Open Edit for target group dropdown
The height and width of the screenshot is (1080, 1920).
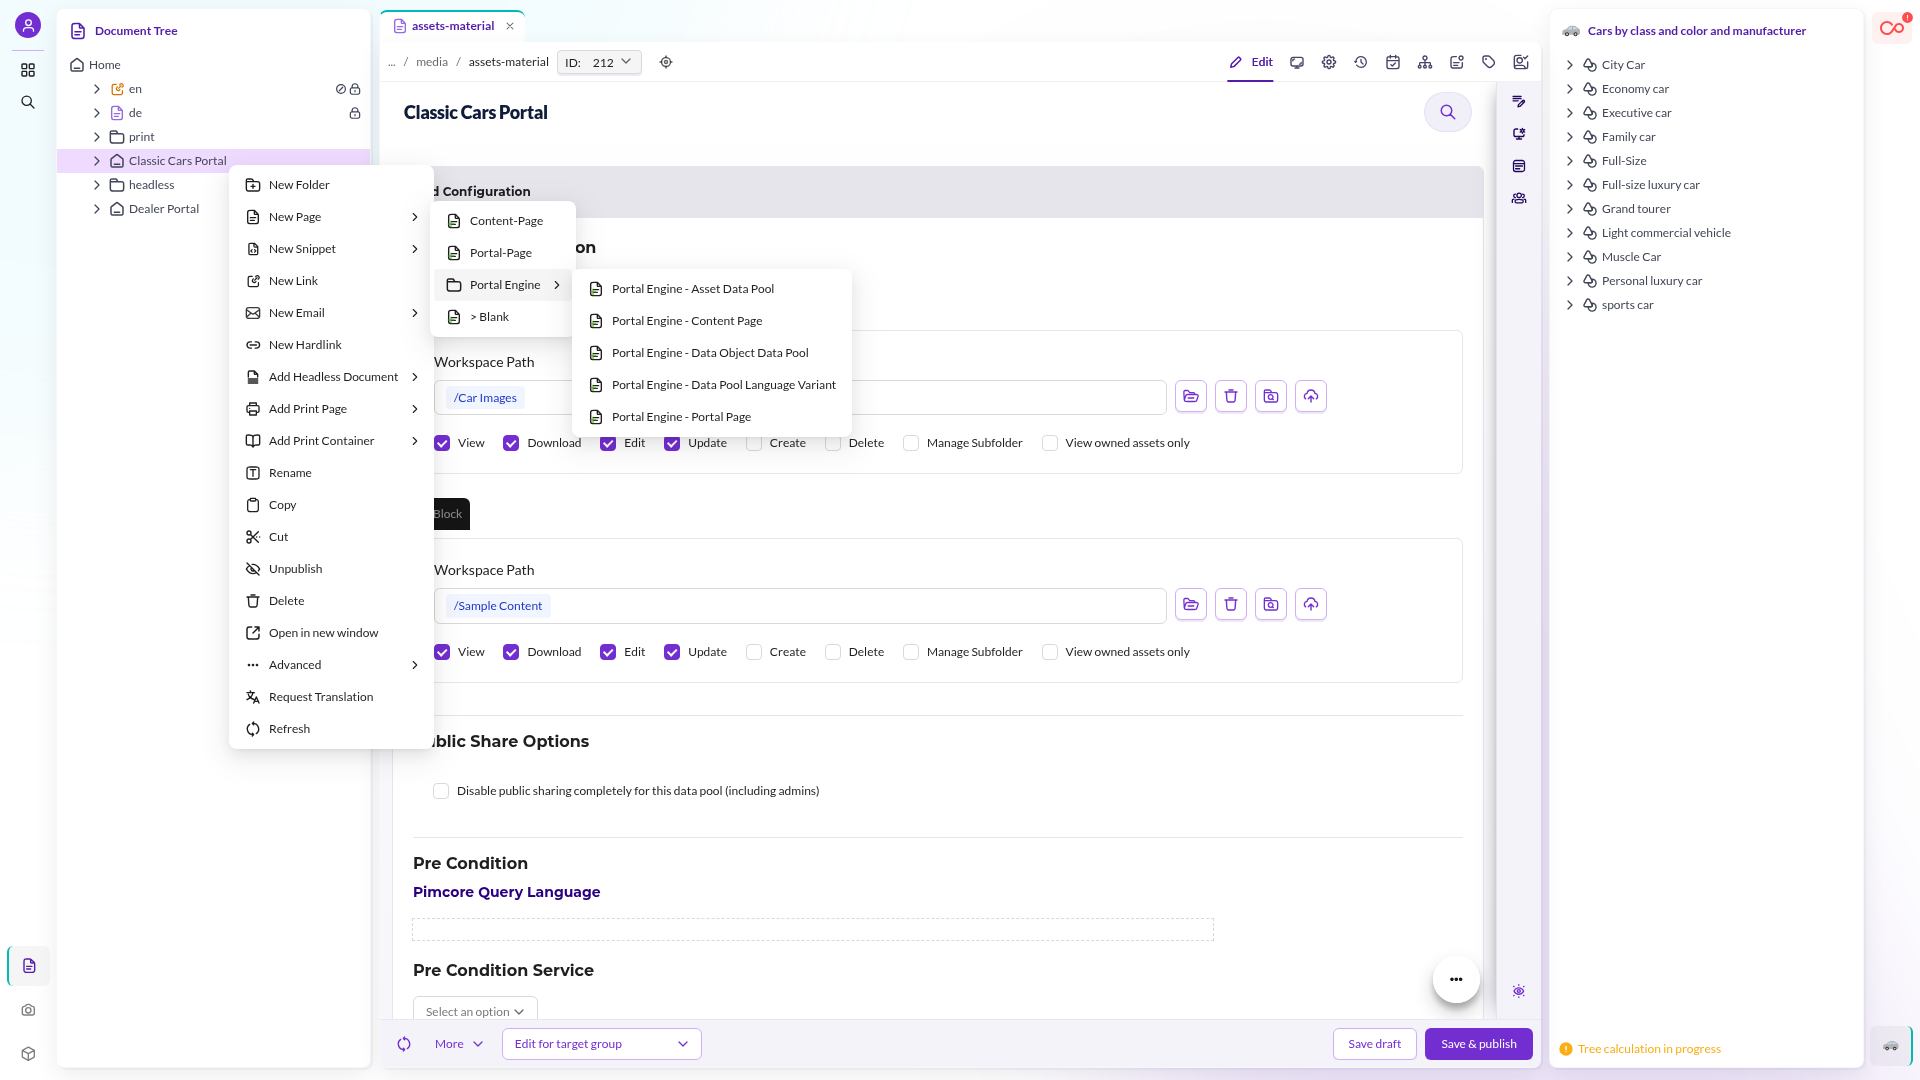pyautogui.click(x=602, y=1044)
